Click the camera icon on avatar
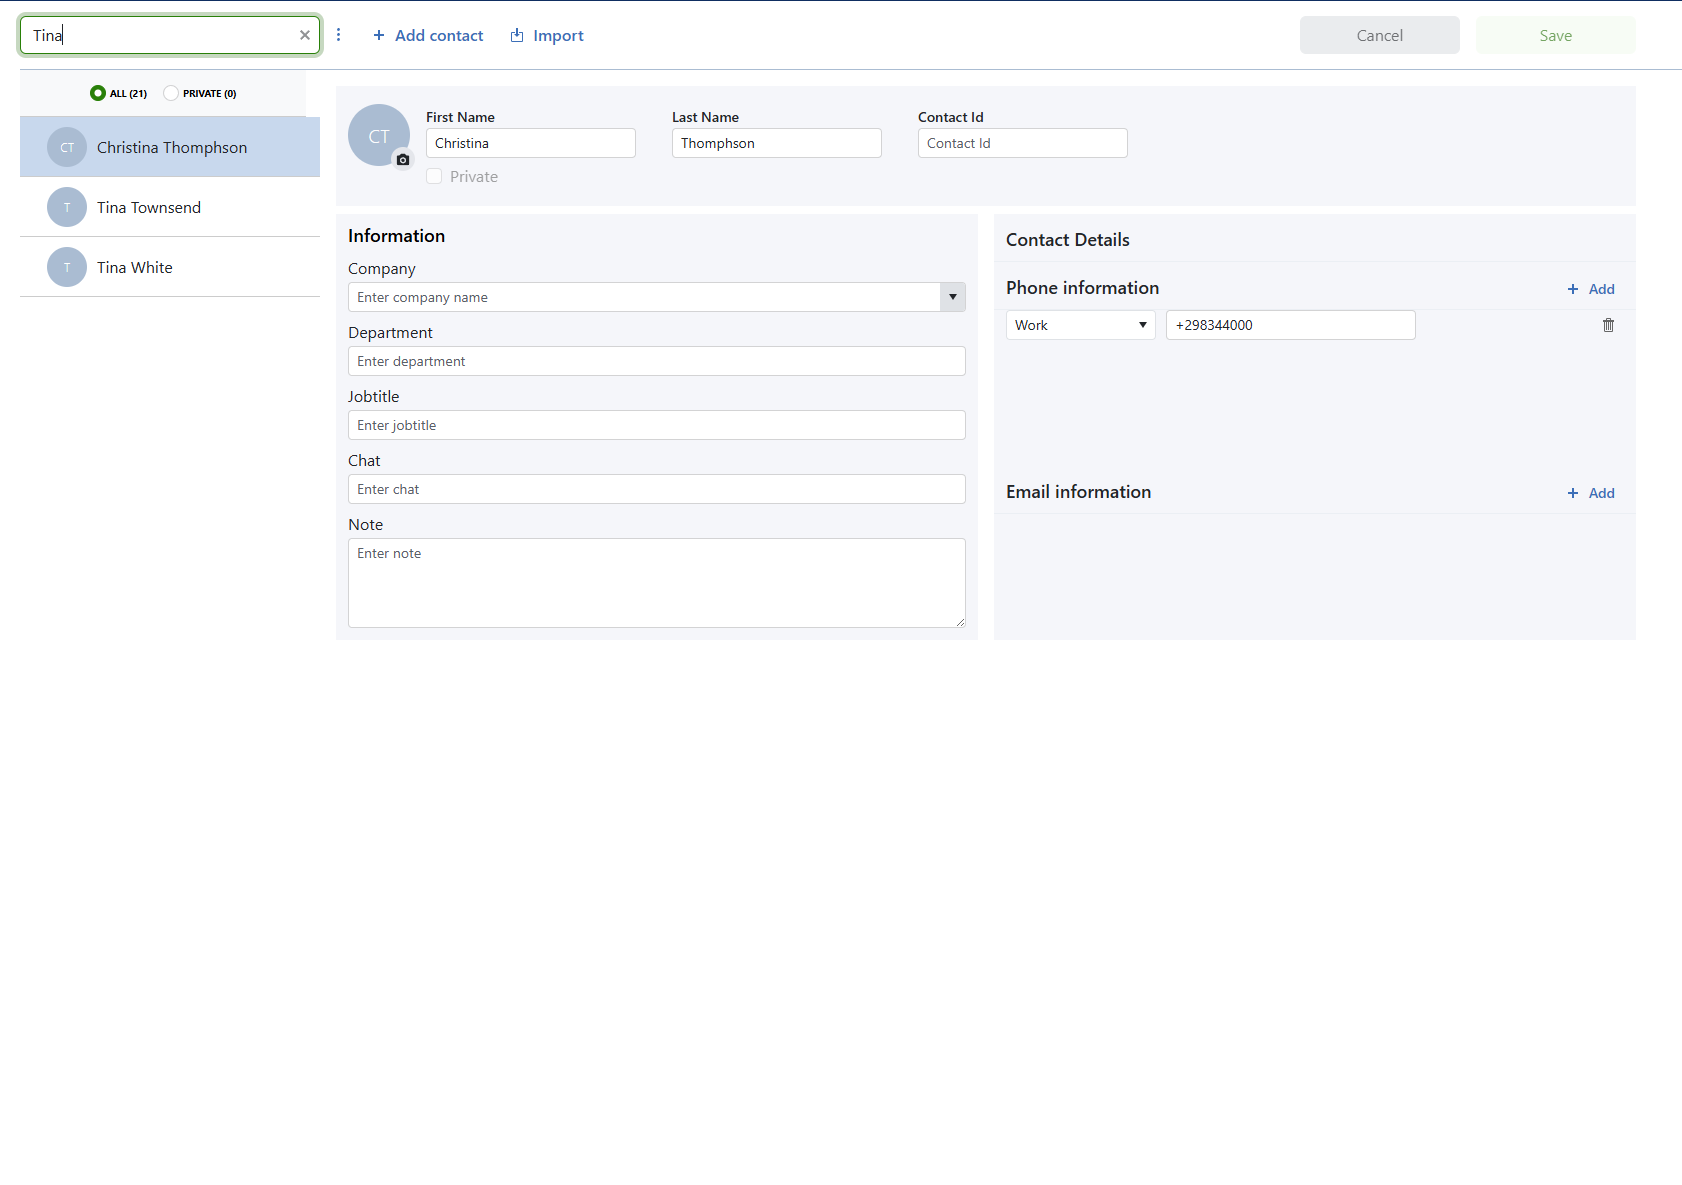This screenshot has width=1682, height=1185. pyautogui.click(x=403, y=159)
